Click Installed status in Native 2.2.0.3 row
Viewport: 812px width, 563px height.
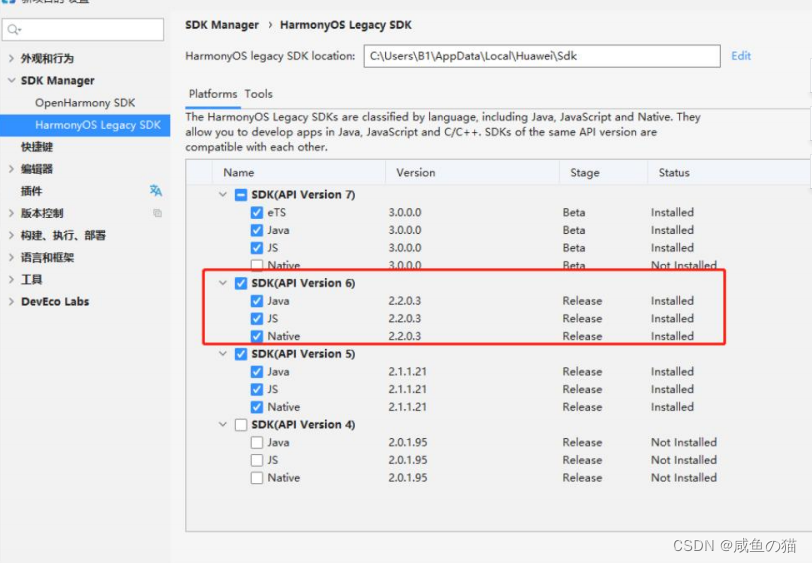coord(672,336)
